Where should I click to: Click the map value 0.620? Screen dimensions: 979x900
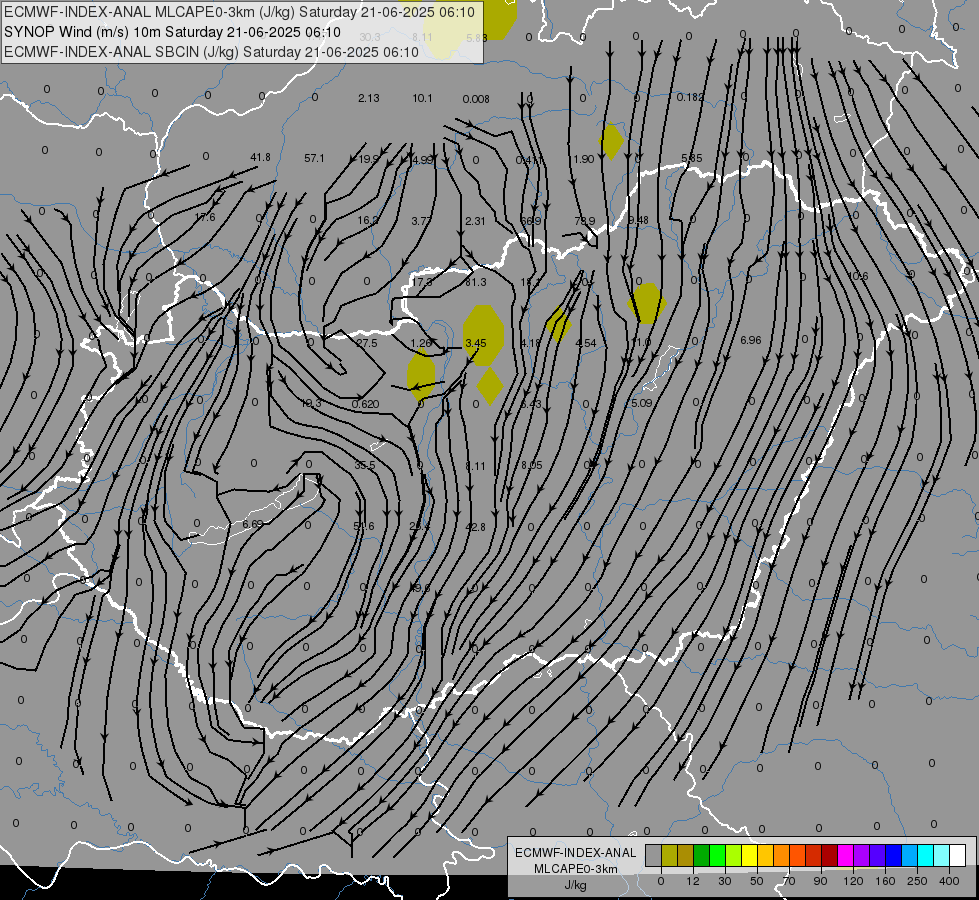point(365,404)
